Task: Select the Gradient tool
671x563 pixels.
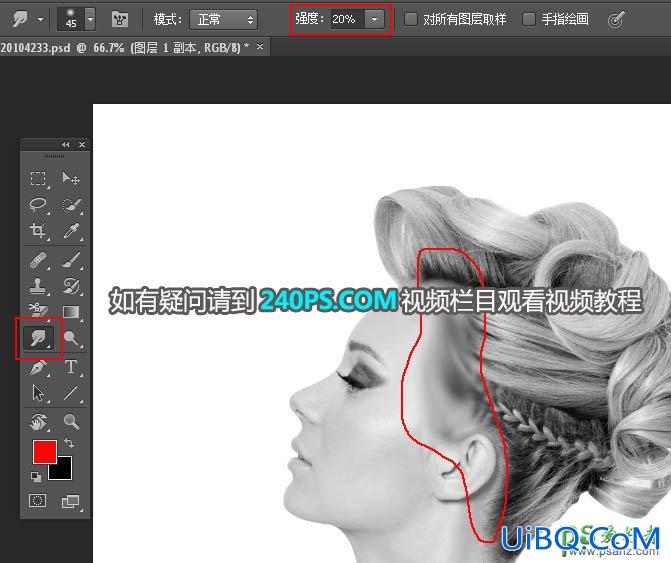Action: (71, 312)
